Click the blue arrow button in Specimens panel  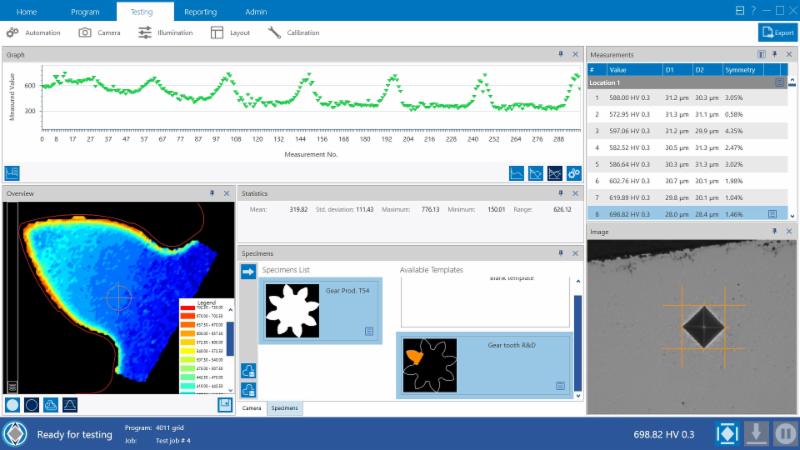coord(248,271)
